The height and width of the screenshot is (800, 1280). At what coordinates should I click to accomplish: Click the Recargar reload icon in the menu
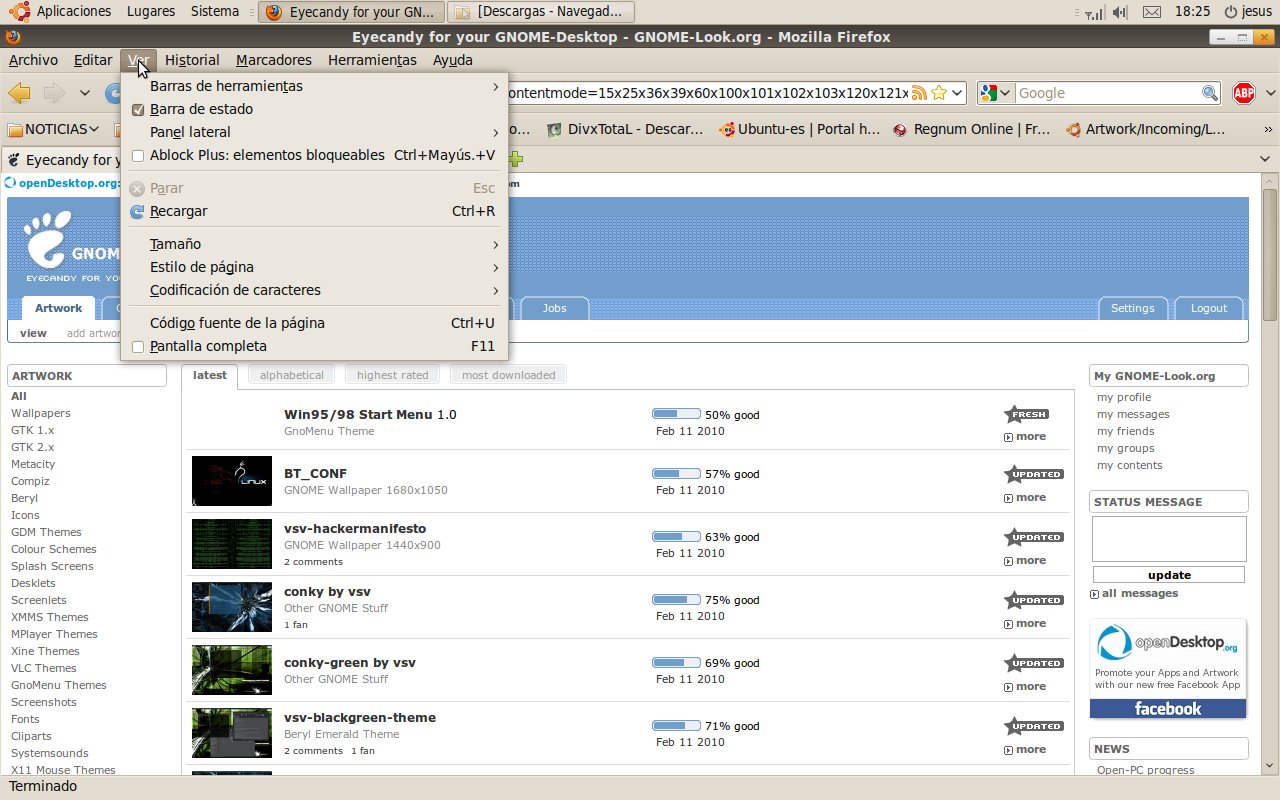(137, 211)
